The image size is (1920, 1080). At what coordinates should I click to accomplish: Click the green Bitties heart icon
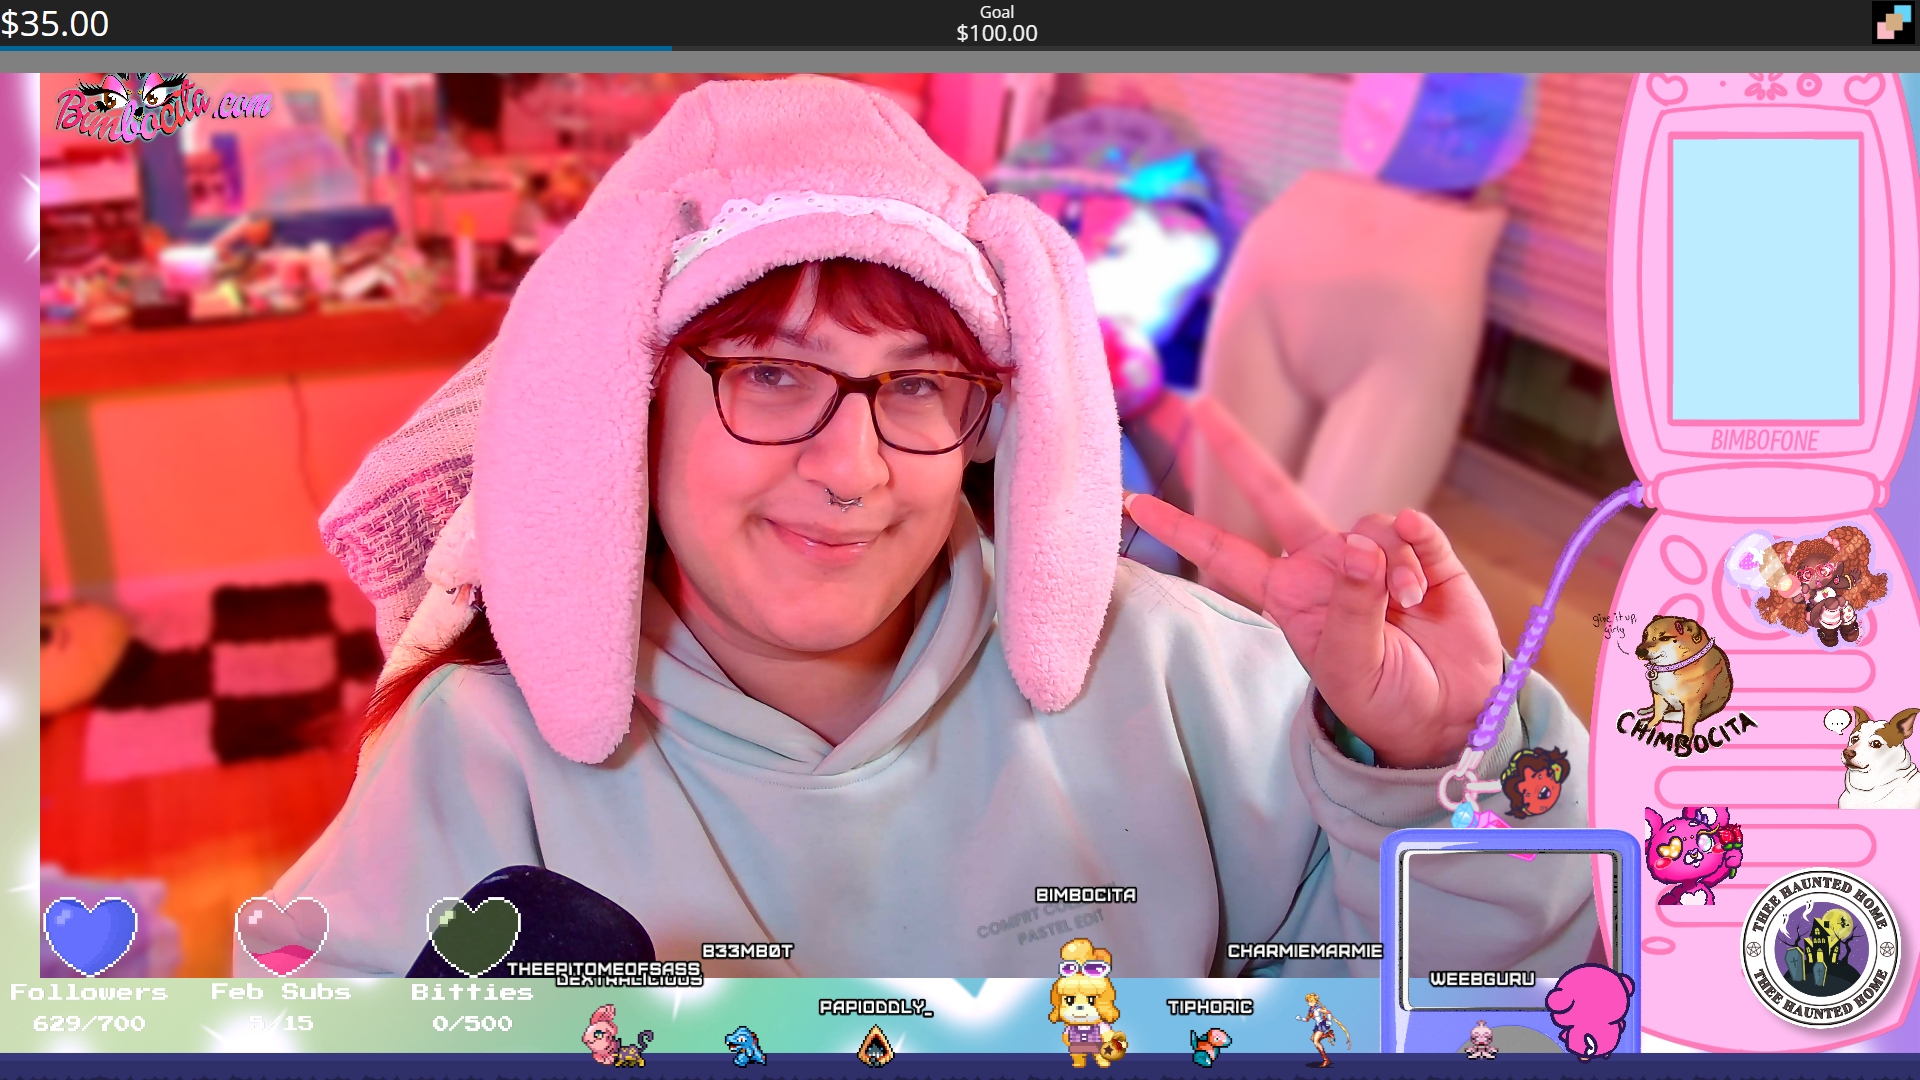click(473, 935)
